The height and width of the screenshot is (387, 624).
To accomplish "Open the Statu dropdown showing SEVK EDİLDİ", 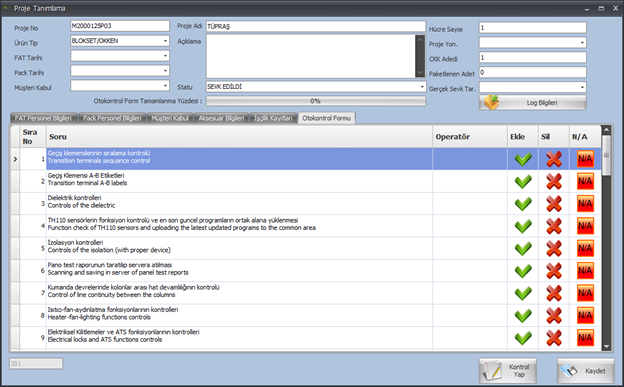I will click(x=422, y=87).
